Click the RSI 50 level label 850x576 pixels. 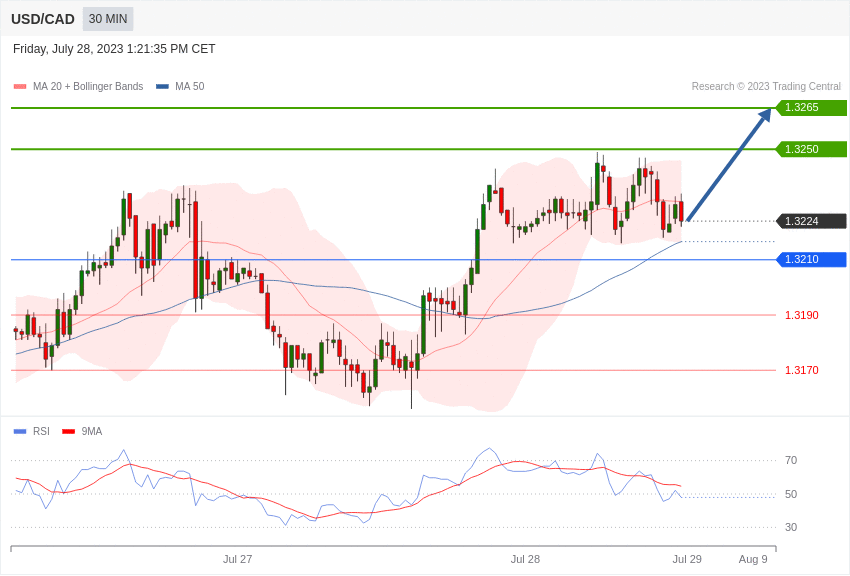pos(791,494)
